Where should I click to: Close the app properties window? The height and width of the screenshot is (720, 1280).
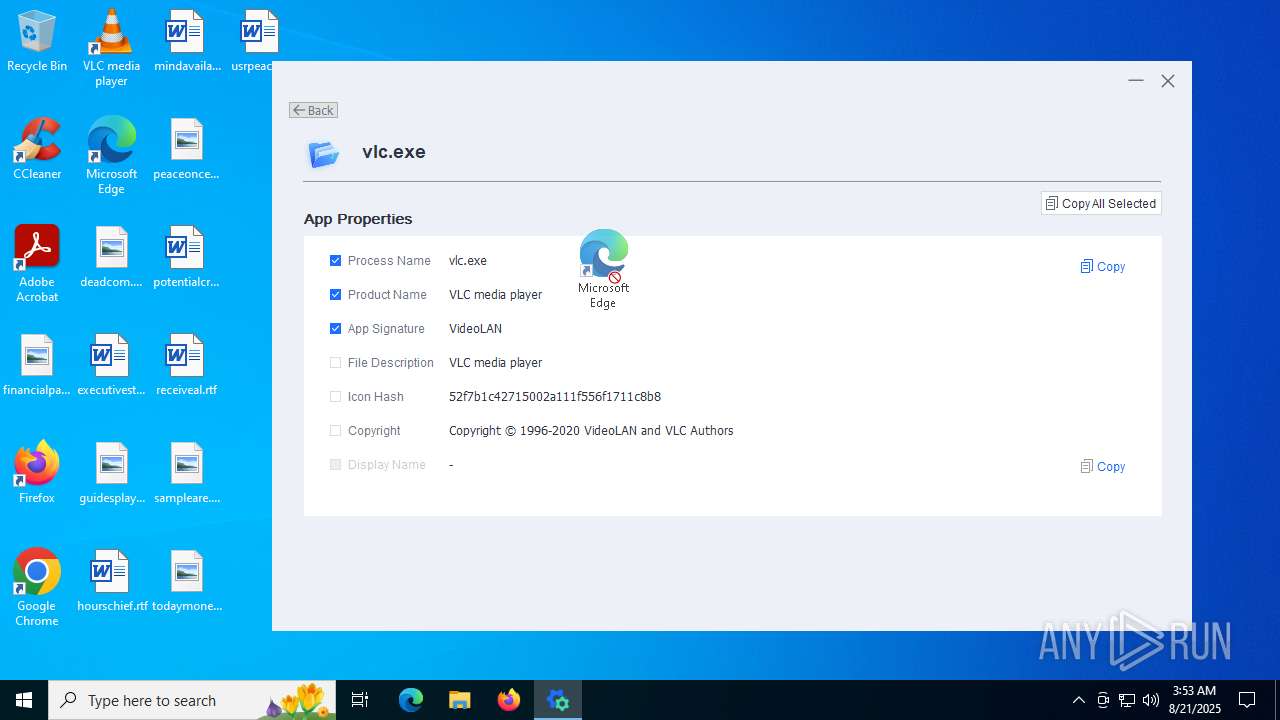coord(1168,81)
